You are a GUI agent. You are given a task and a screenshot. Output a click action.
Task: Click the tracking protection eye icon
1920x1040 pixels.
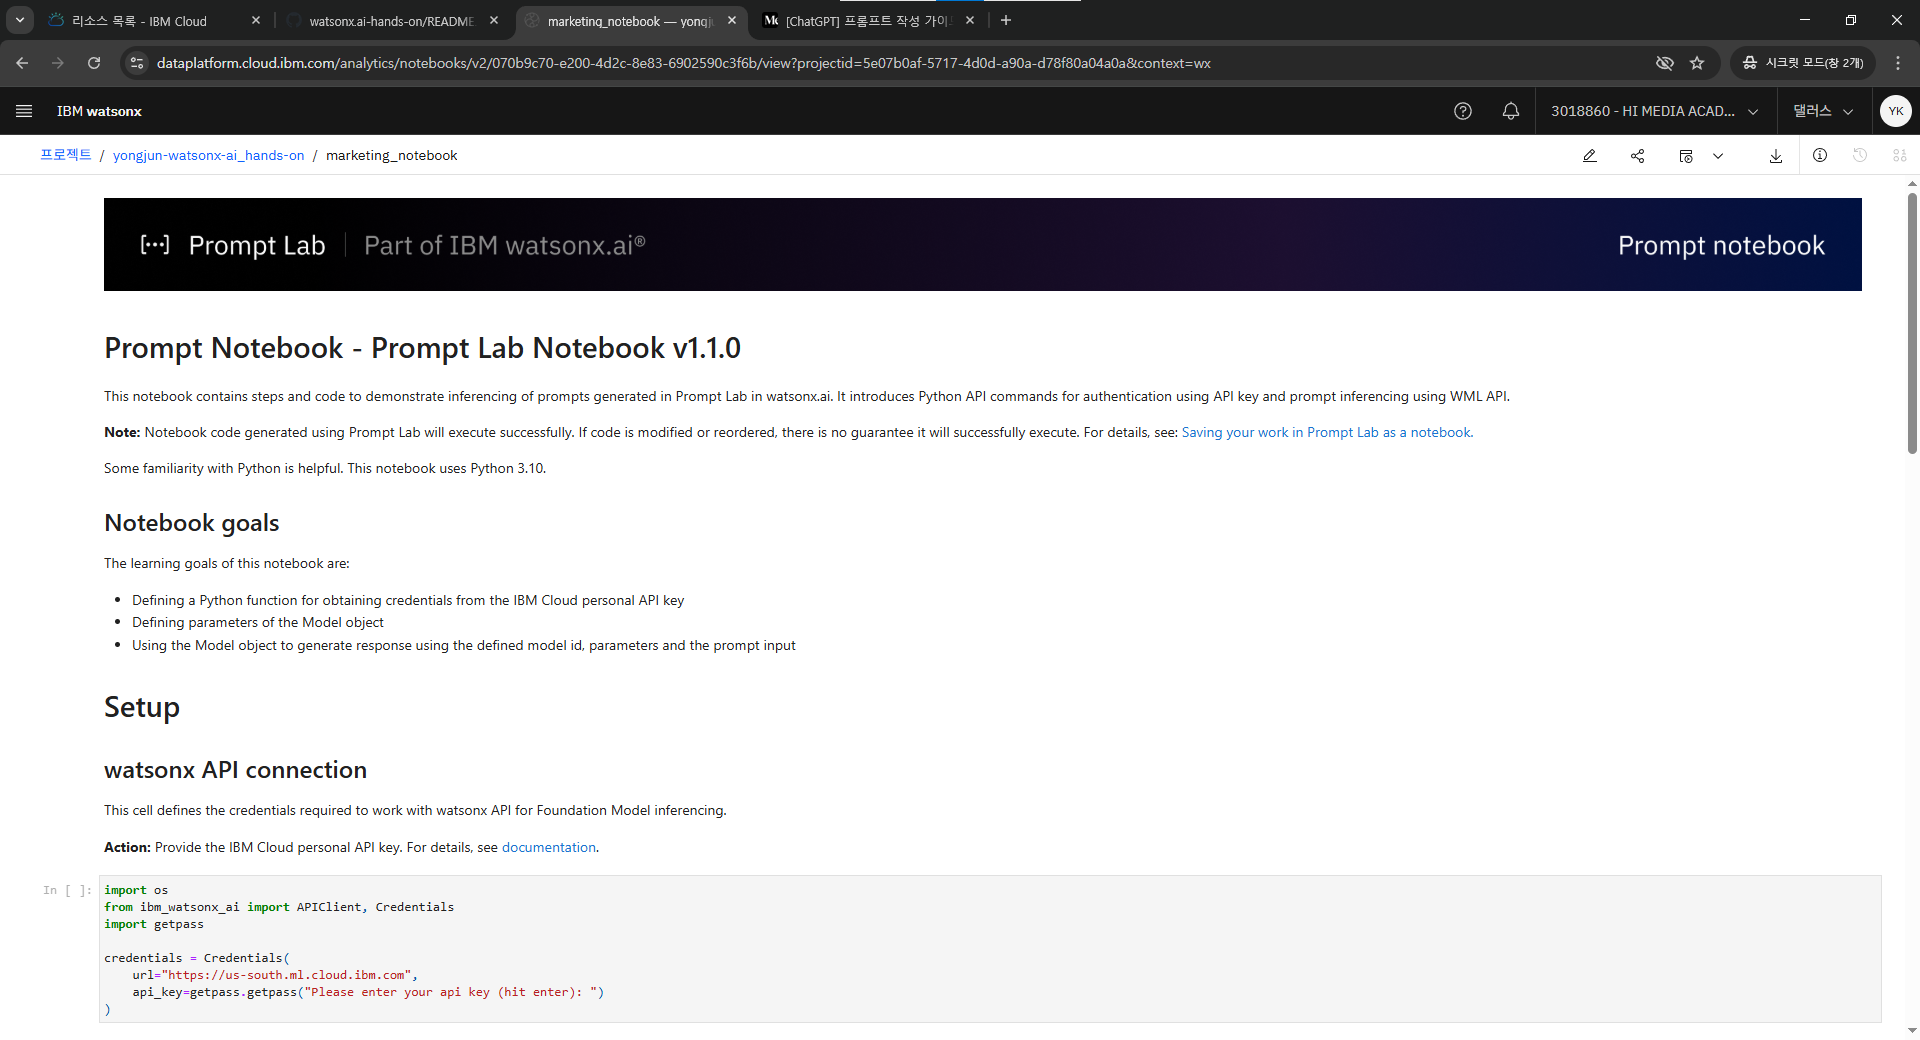click(x=1664, y=63)
